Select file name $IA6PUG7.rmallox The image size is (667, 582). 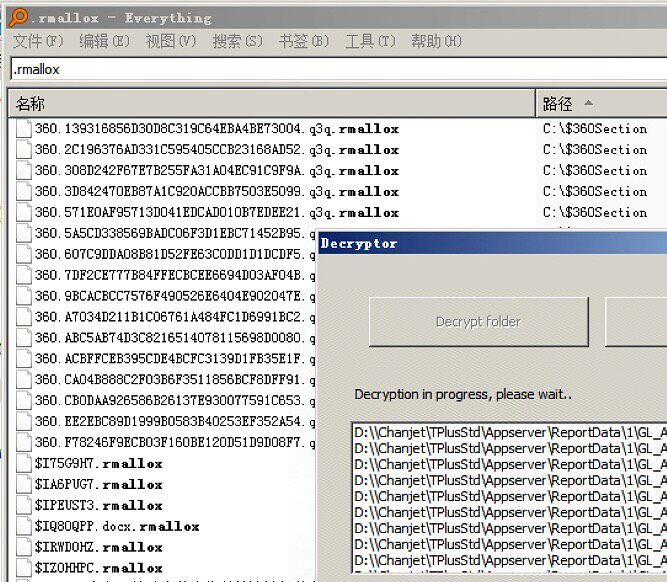pos(99,484)
